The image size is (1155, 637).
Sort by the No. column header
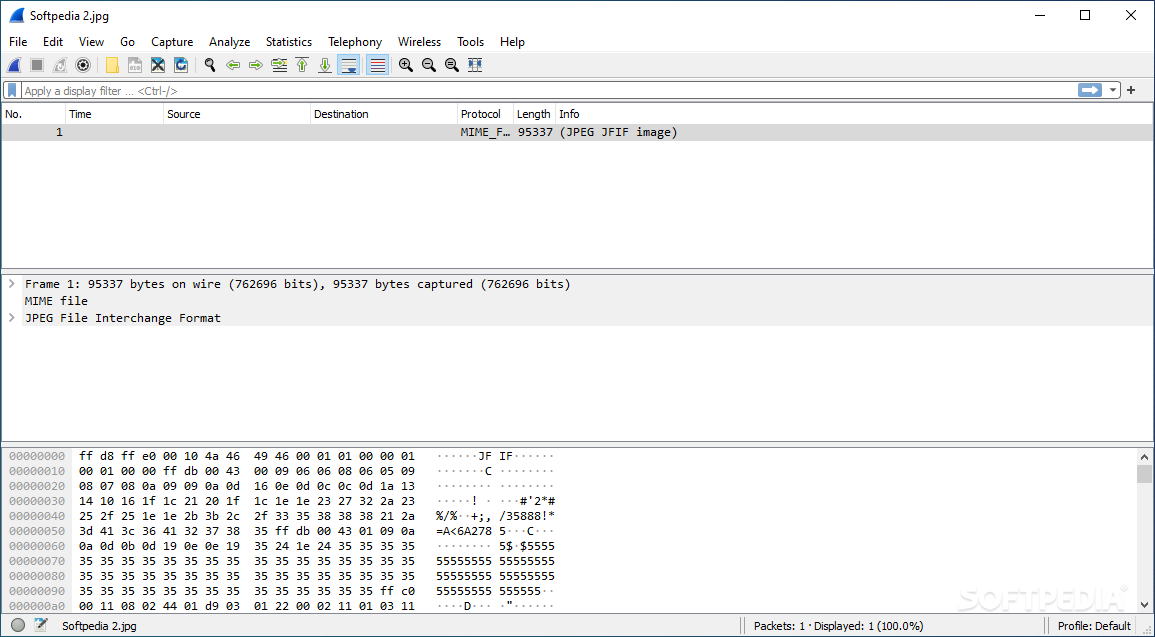click(x=33, y=114)
